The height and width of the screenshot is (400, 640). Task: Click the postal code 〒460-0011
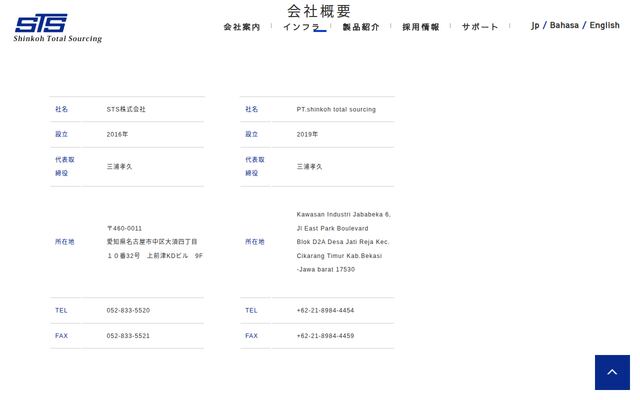[x=124, y=228]
